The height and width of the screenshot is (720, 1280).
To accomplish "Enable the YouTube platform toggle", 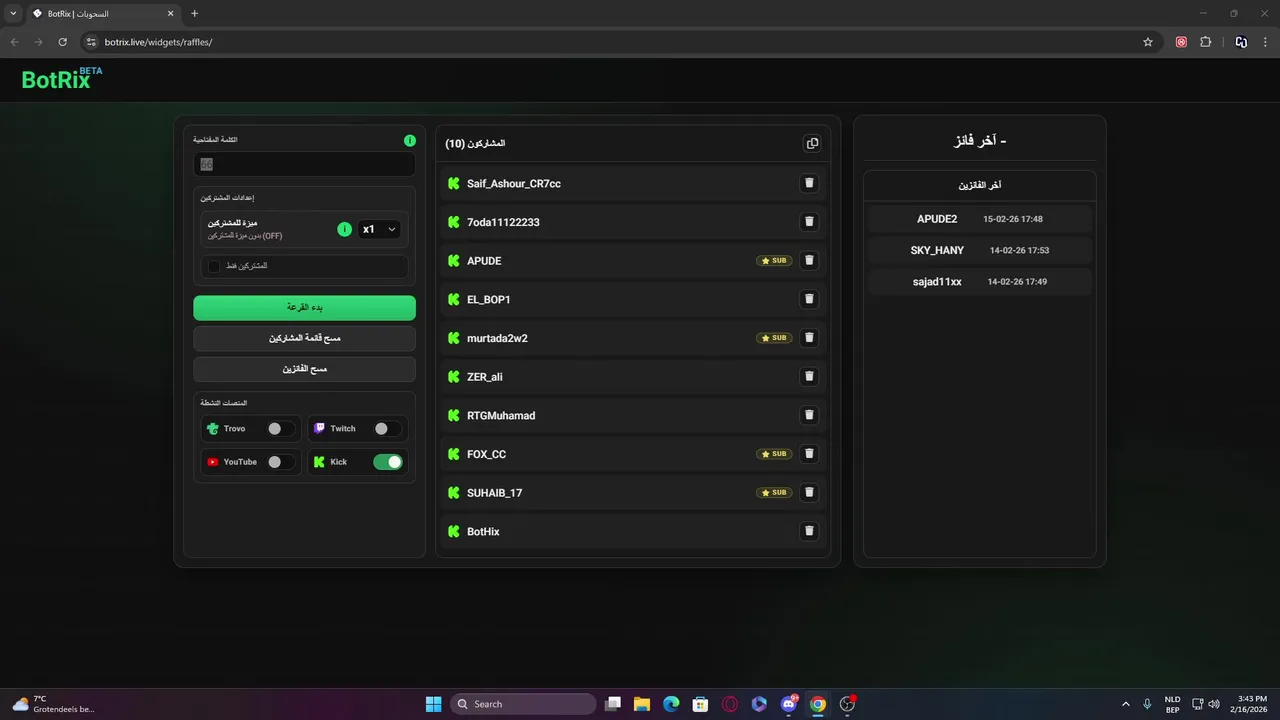I will tap(280, 462).
